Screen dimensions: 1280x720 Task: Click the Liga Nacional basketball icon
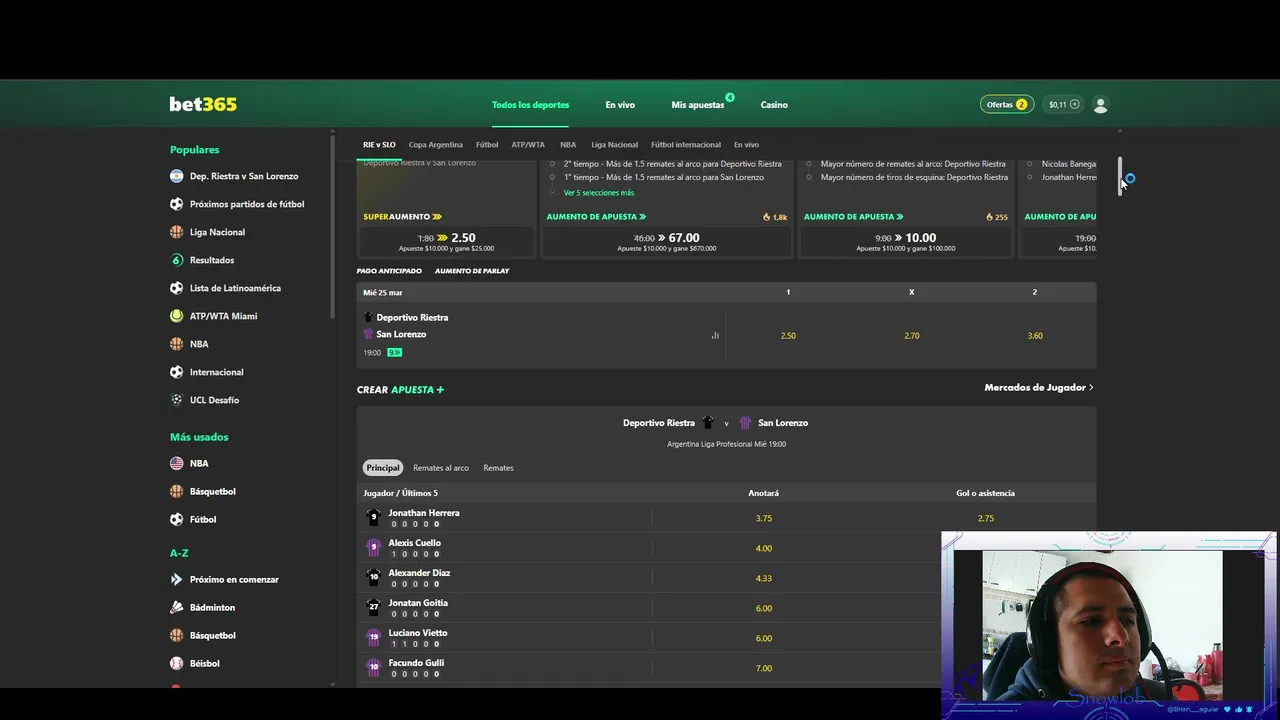click(x=176, y=232)
